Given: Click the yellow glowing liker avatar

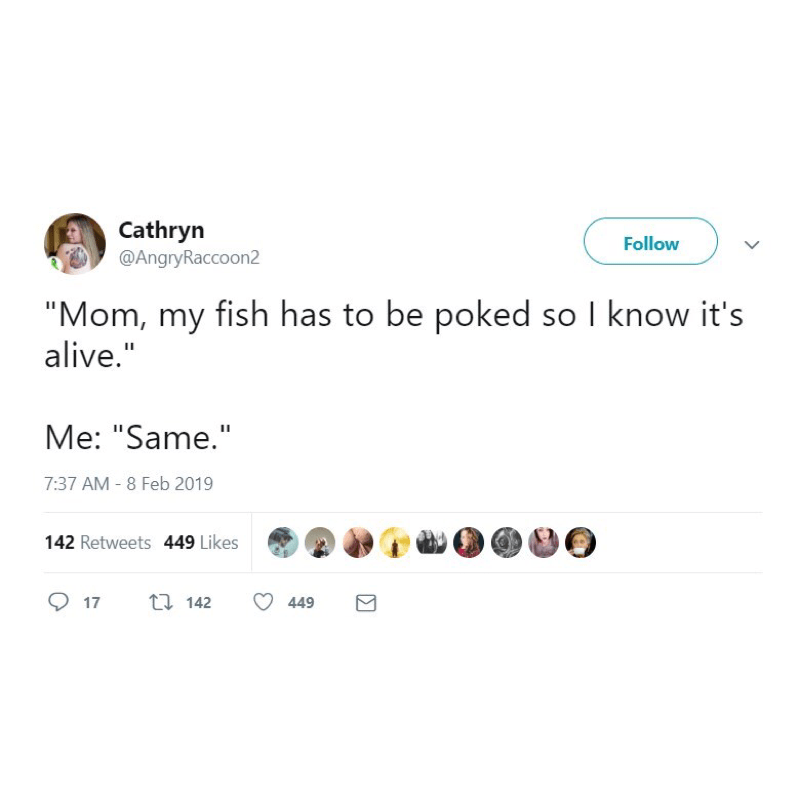Looking at the screenshot, I should 395,542.
